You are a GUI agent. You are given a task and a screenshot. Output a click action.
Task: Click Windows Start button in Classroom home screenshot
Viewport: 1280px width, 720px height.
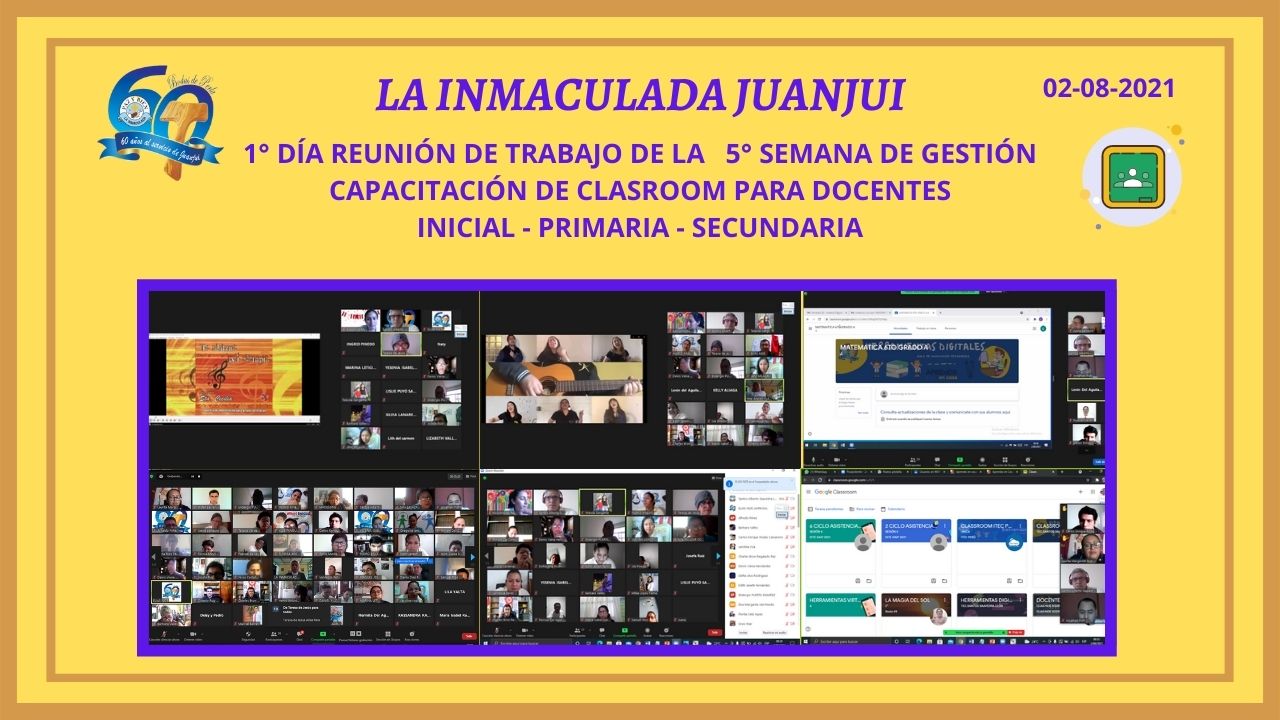805,641
